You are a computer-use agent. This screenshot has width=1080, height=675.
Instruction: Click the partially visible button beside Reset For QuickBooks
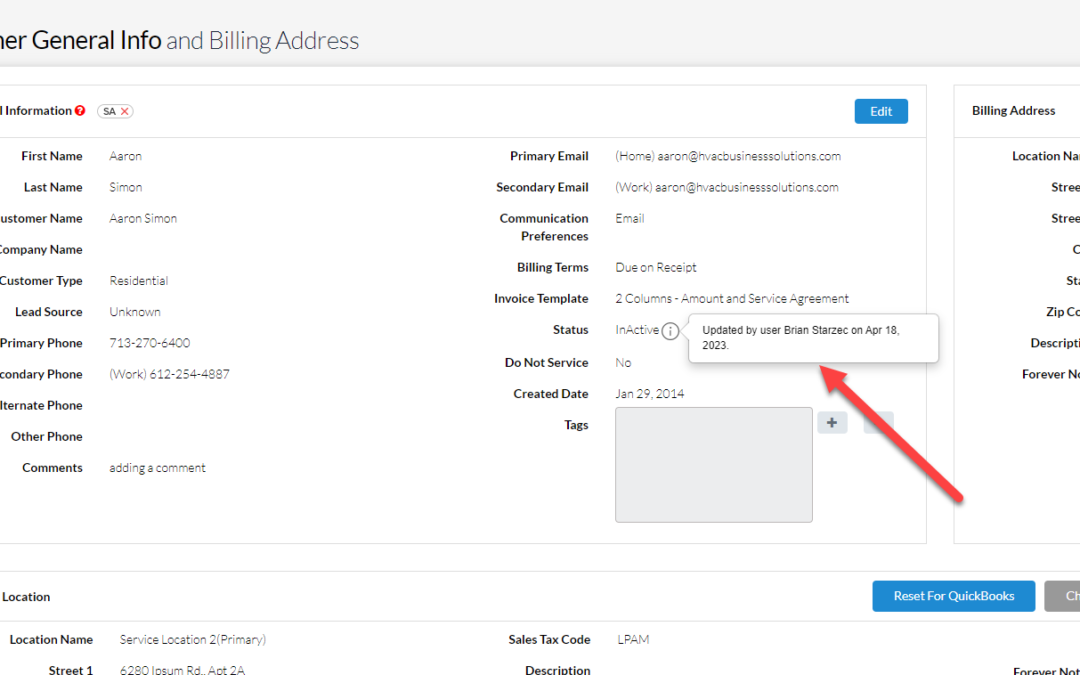tap(1065, 596)
